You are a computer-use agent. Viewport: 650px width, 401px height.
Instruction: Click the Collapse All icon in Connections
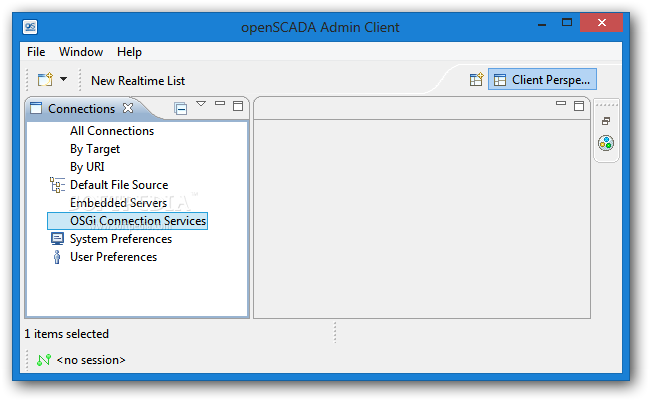pos(180,109)
